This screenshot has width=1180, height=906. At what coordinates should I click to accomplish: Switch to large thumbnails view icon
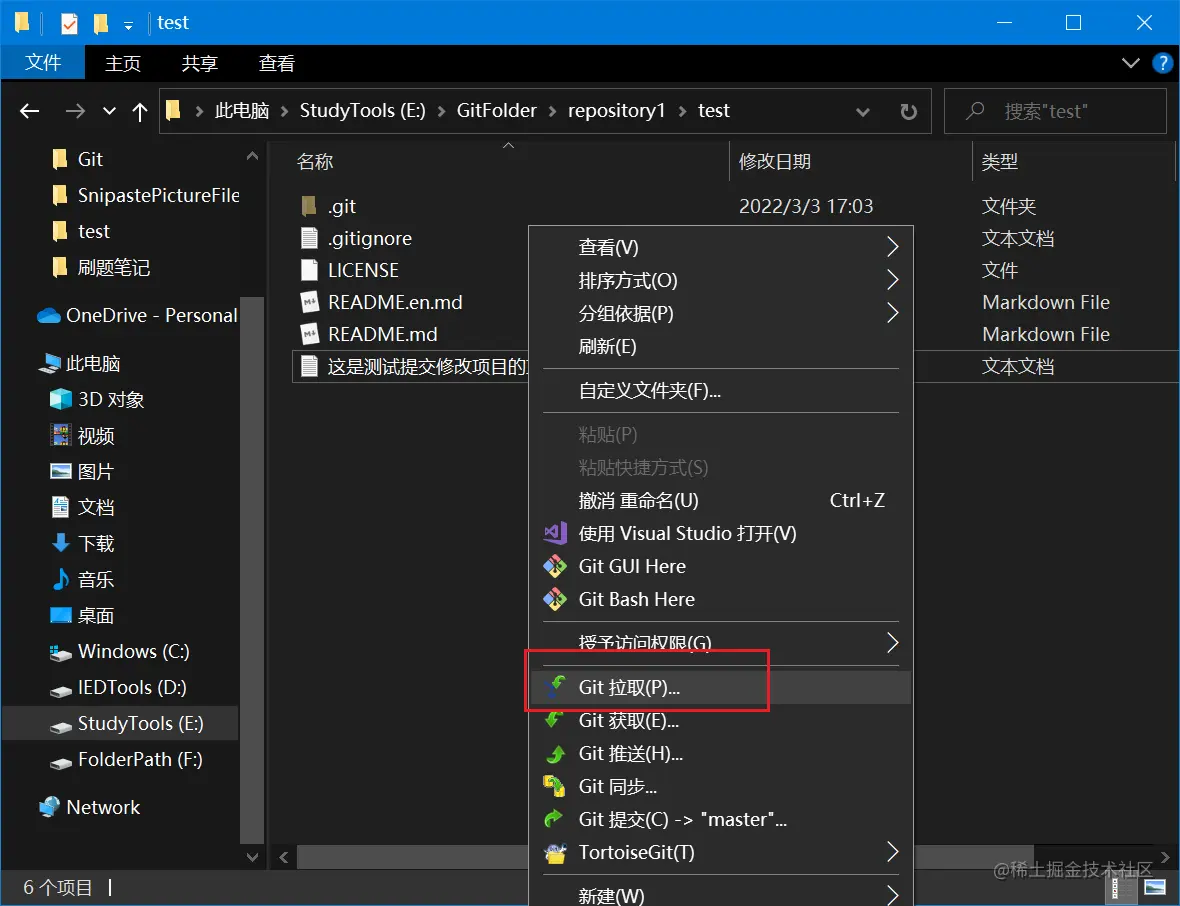[1155, 888]
